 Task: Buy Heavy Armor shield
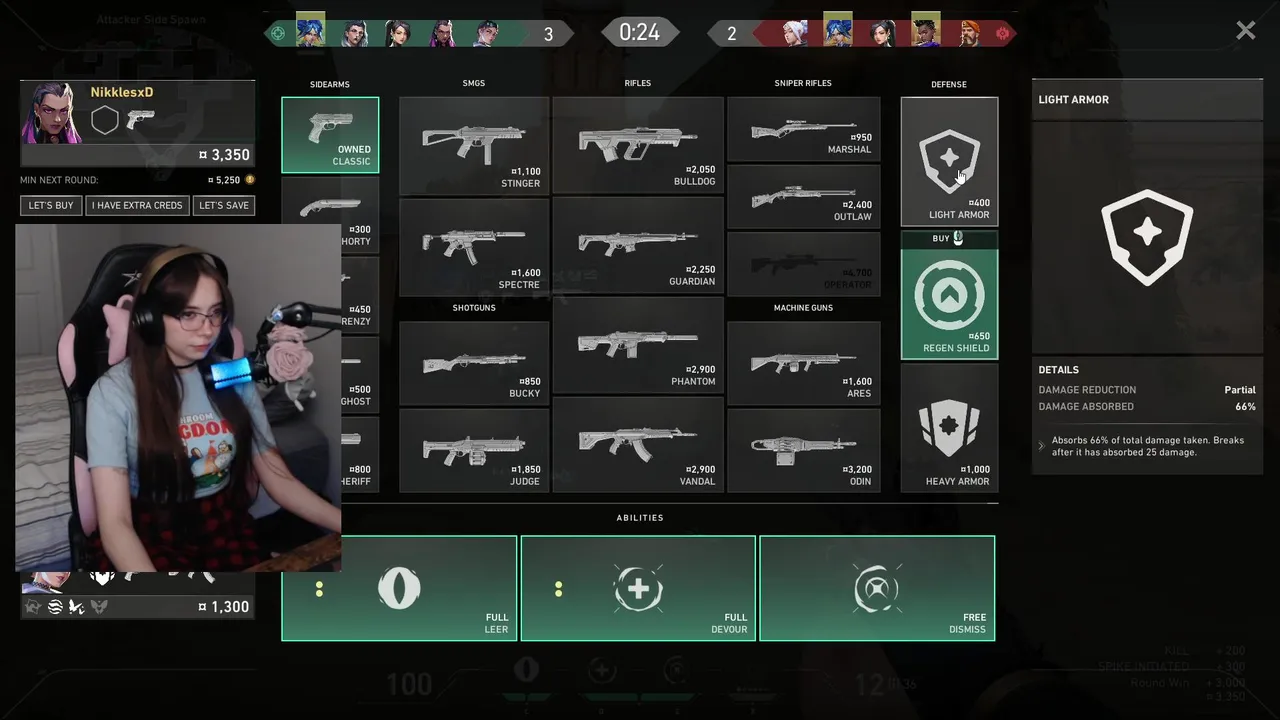click(949, 427)
